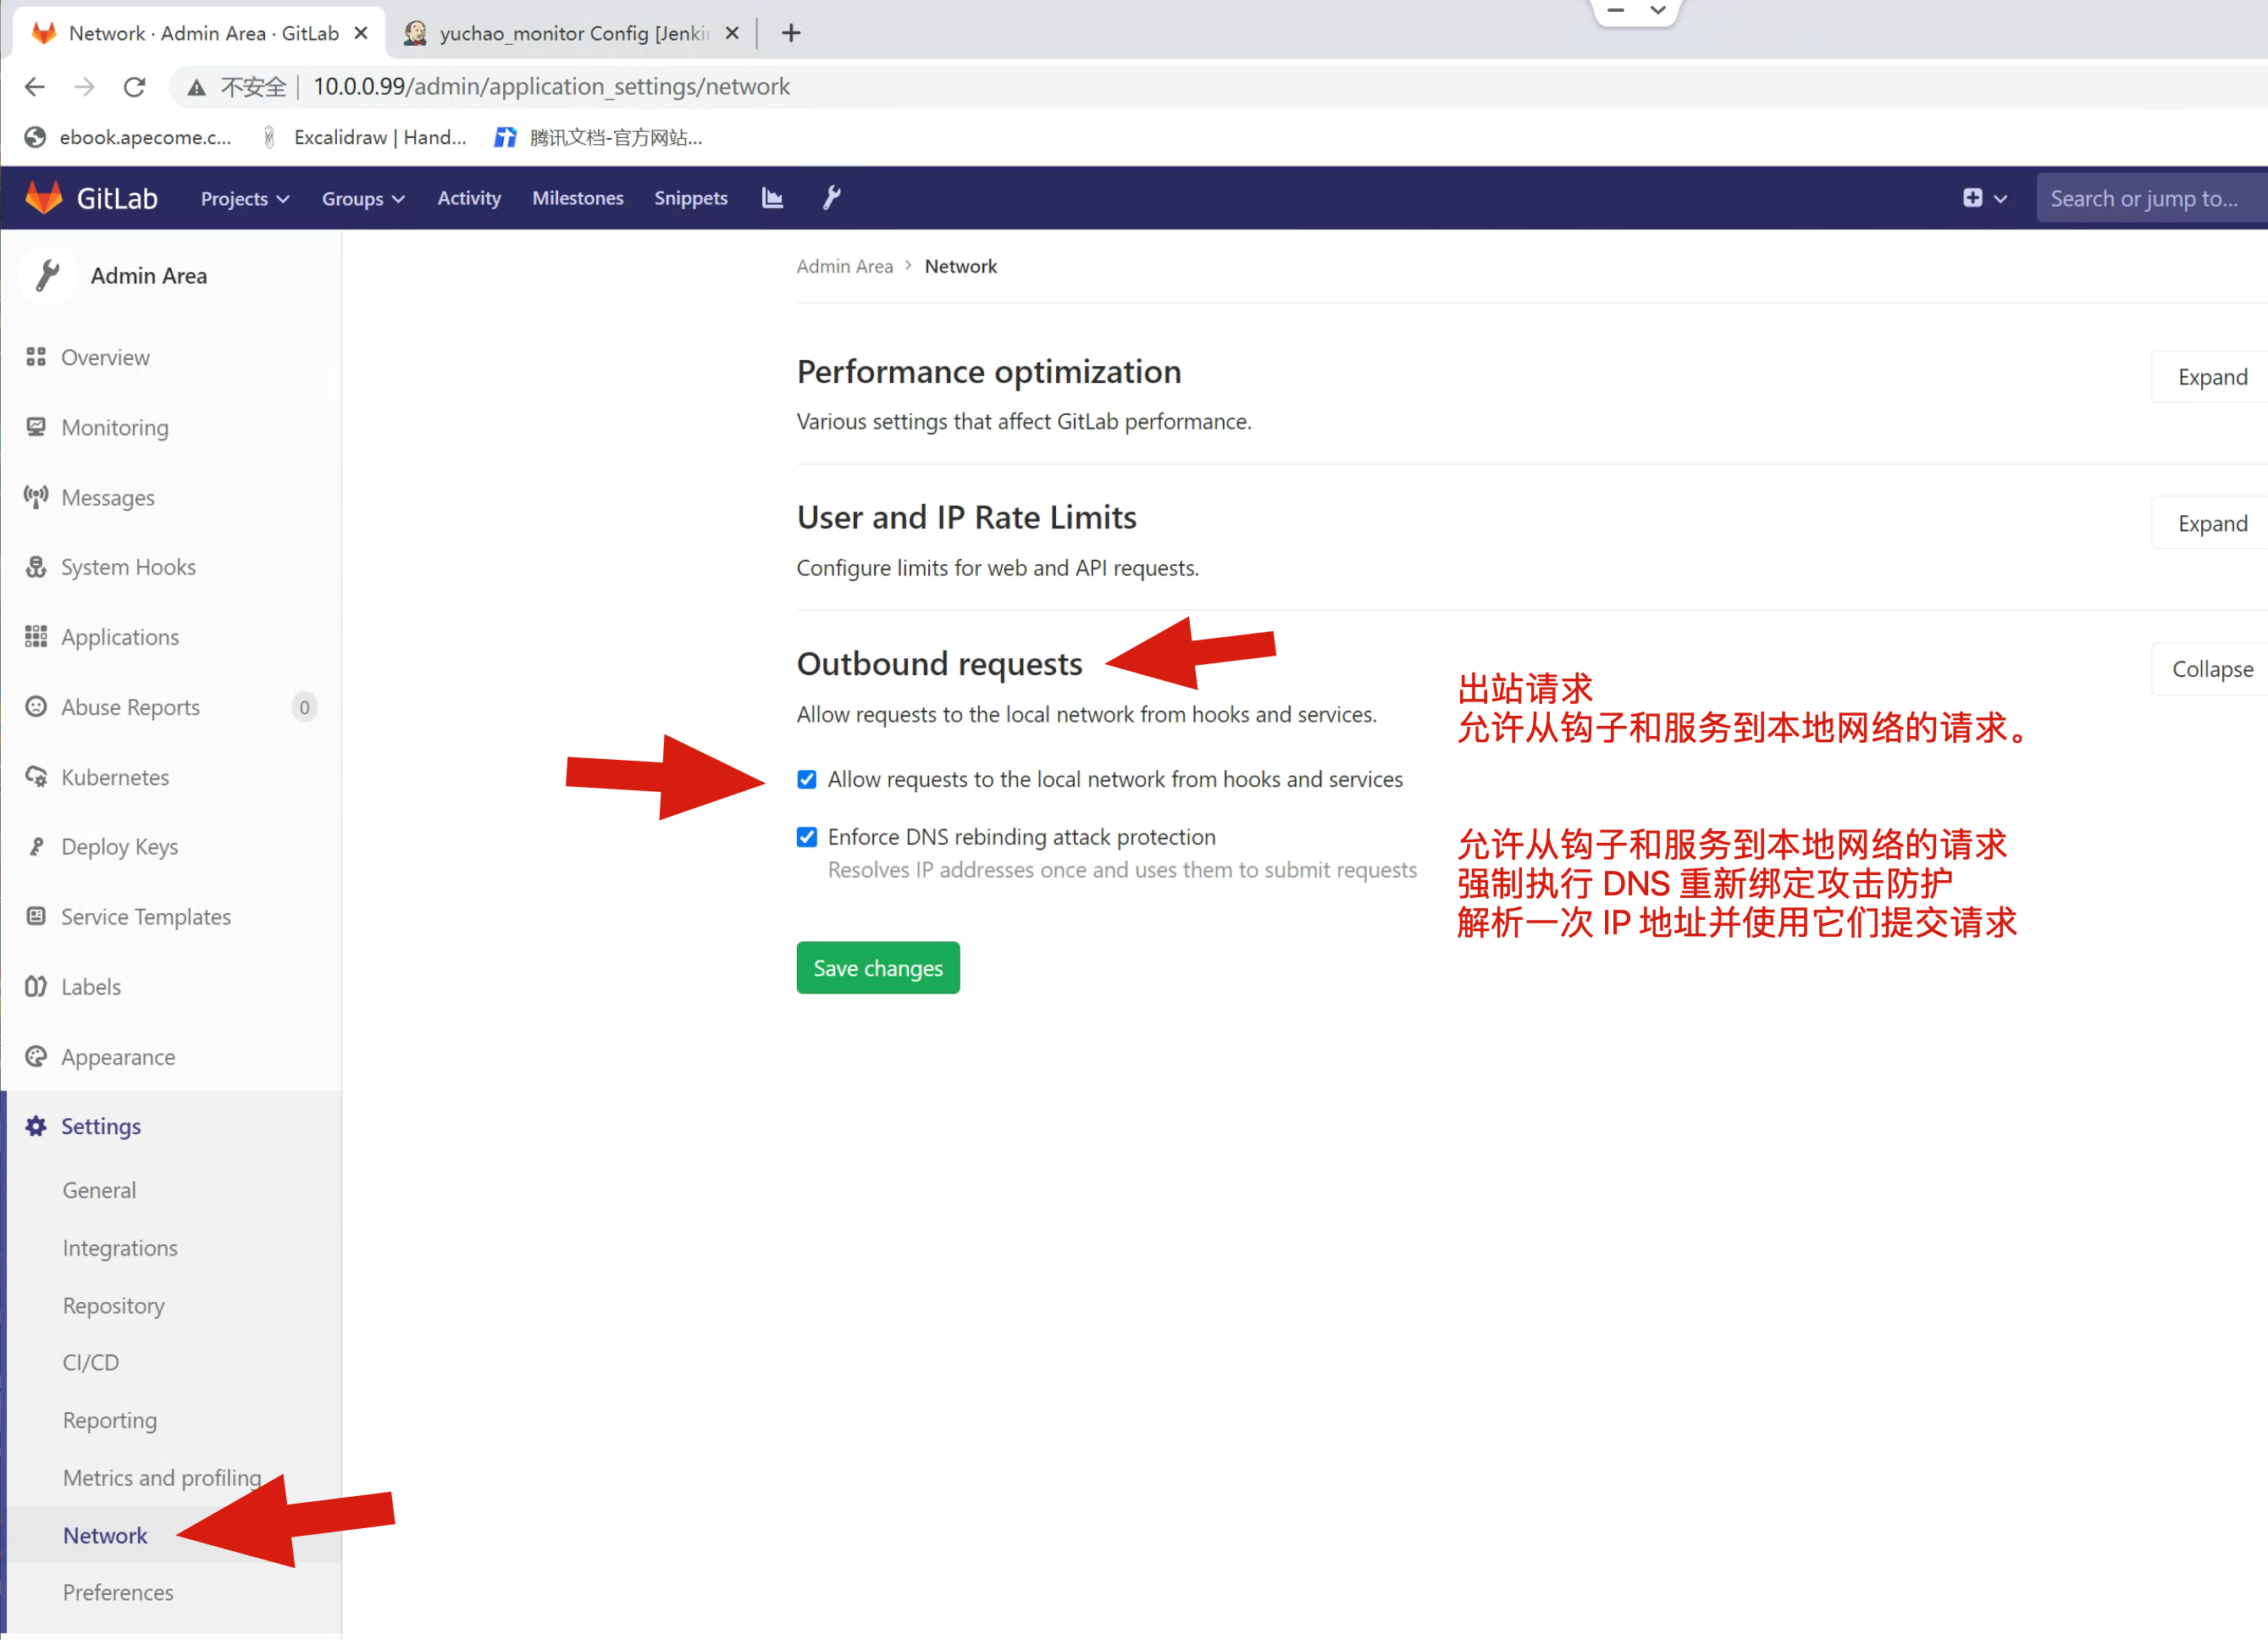2268x1640 pixels.
Task: Open Deploy Keys sidebar entry
Action: [x=119, y=847]
